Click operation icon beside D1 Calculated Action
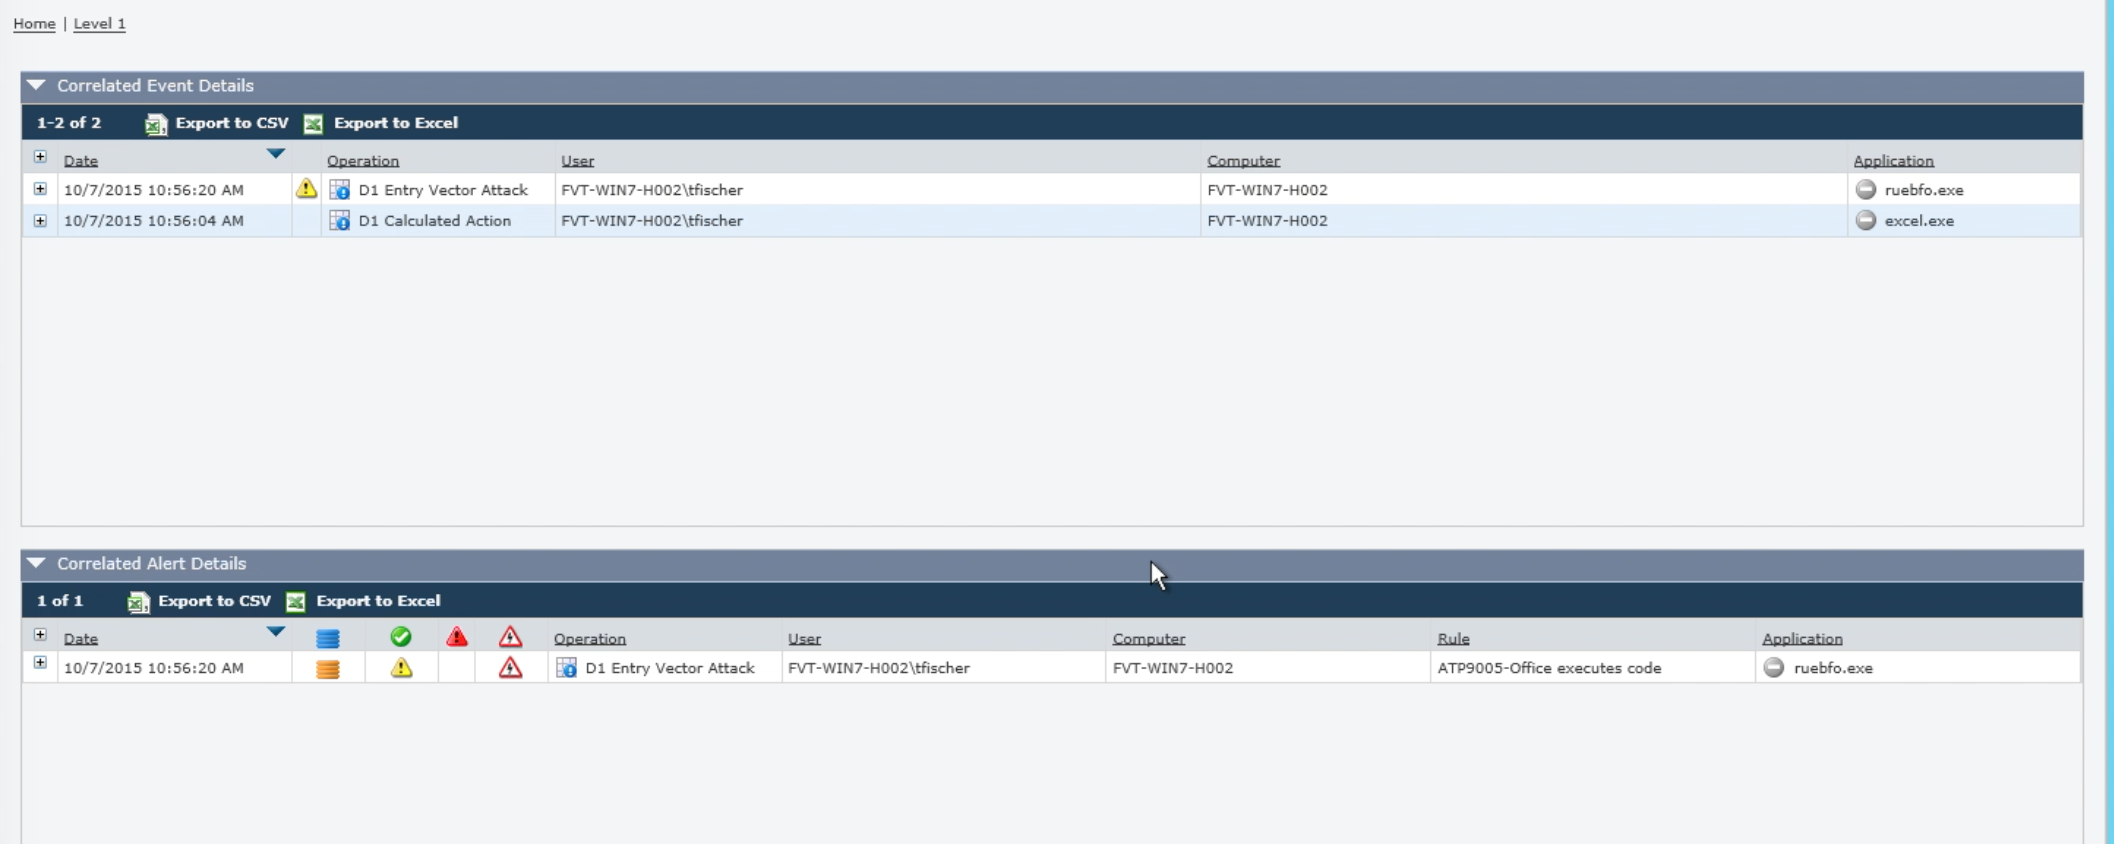The image size is (2114, 844). click(340, 221)
